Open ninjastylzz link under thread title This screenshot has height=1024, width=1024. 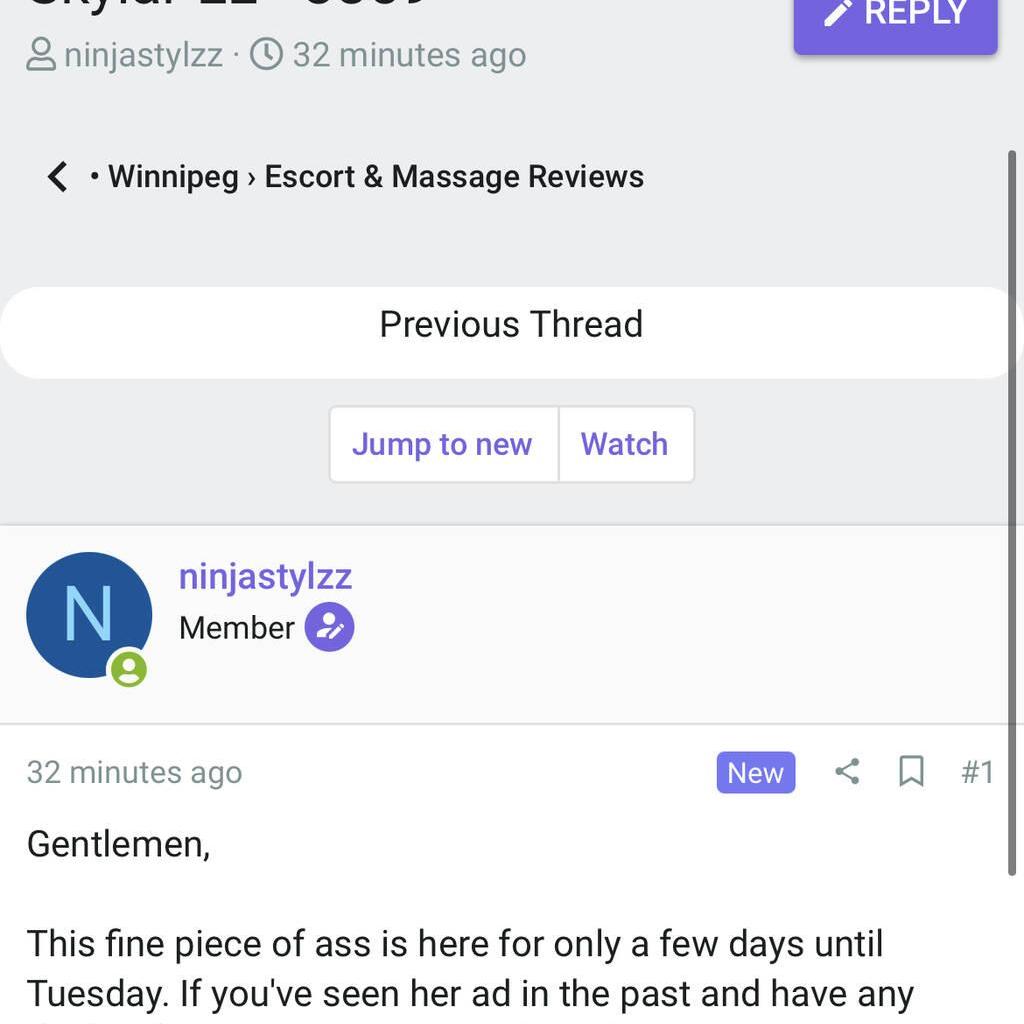click(x=143, y=55)
